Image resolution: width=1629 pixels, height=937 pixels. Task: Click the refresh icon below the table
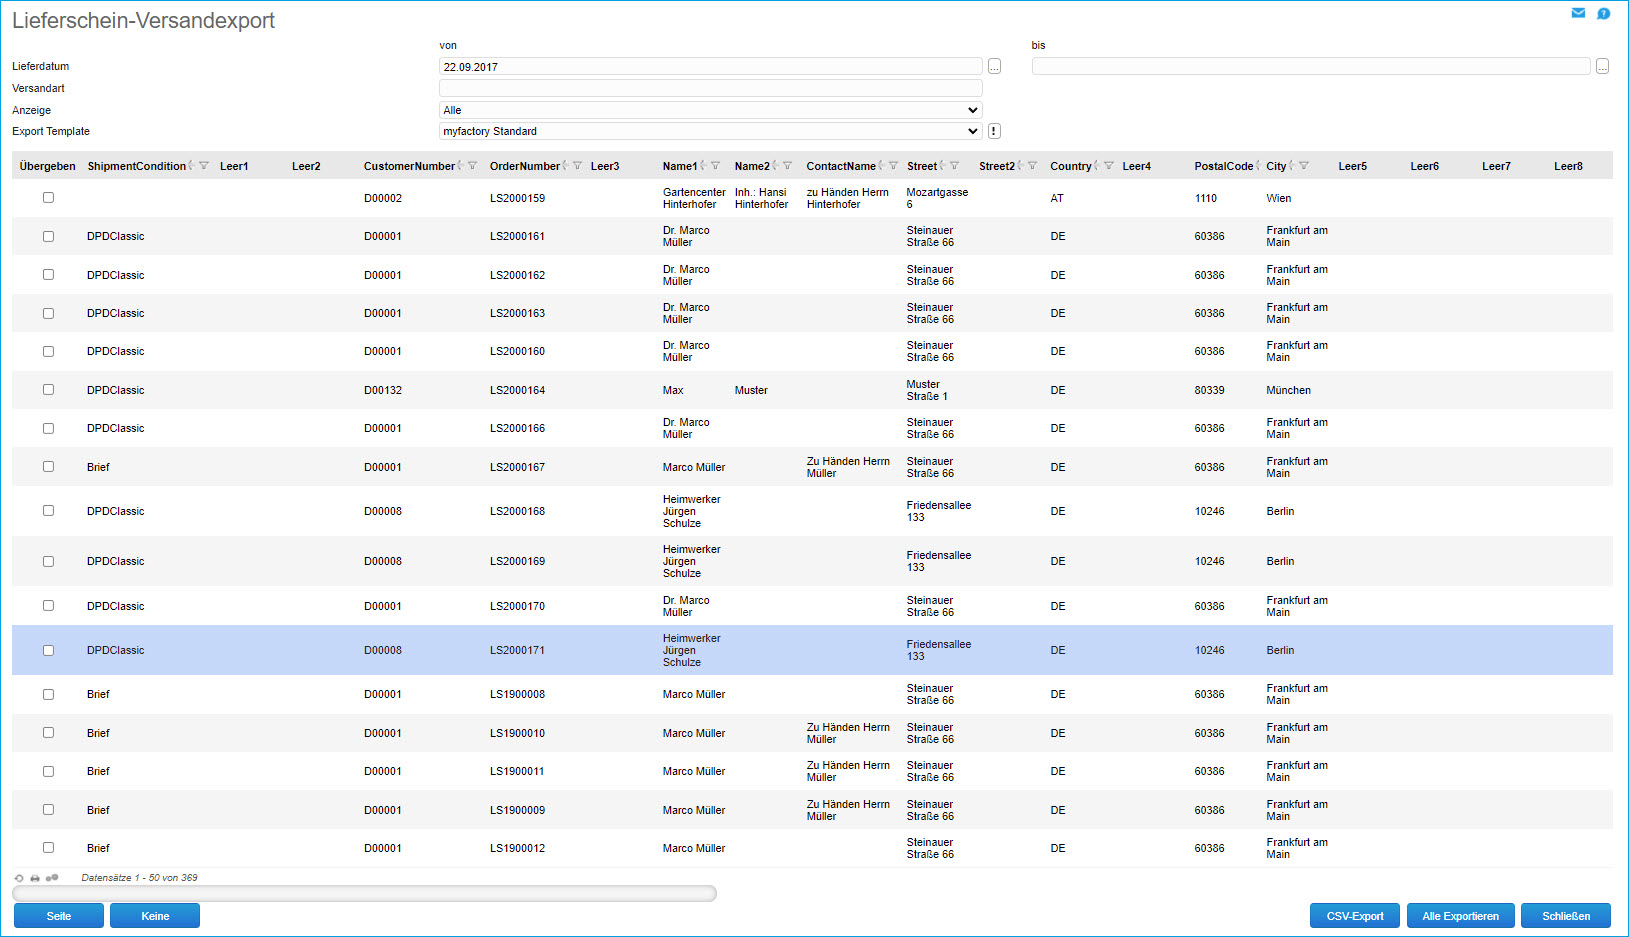pyautogui.click(x=19, y=878)
